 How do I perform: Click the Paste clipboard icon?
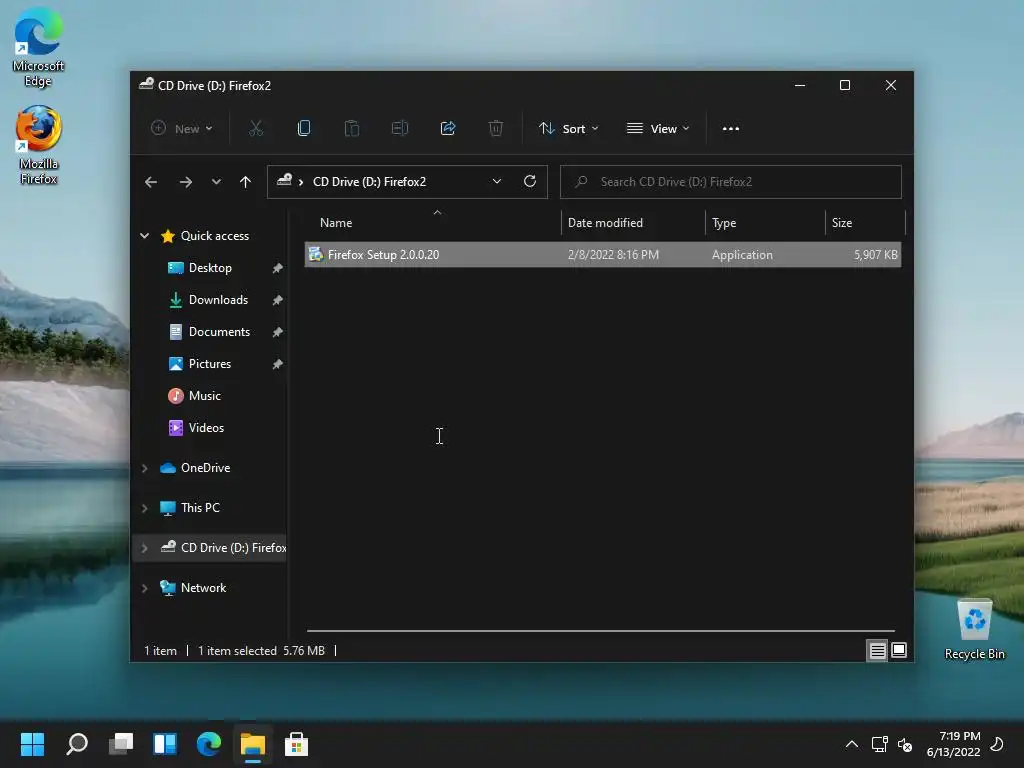pos(352,129)
